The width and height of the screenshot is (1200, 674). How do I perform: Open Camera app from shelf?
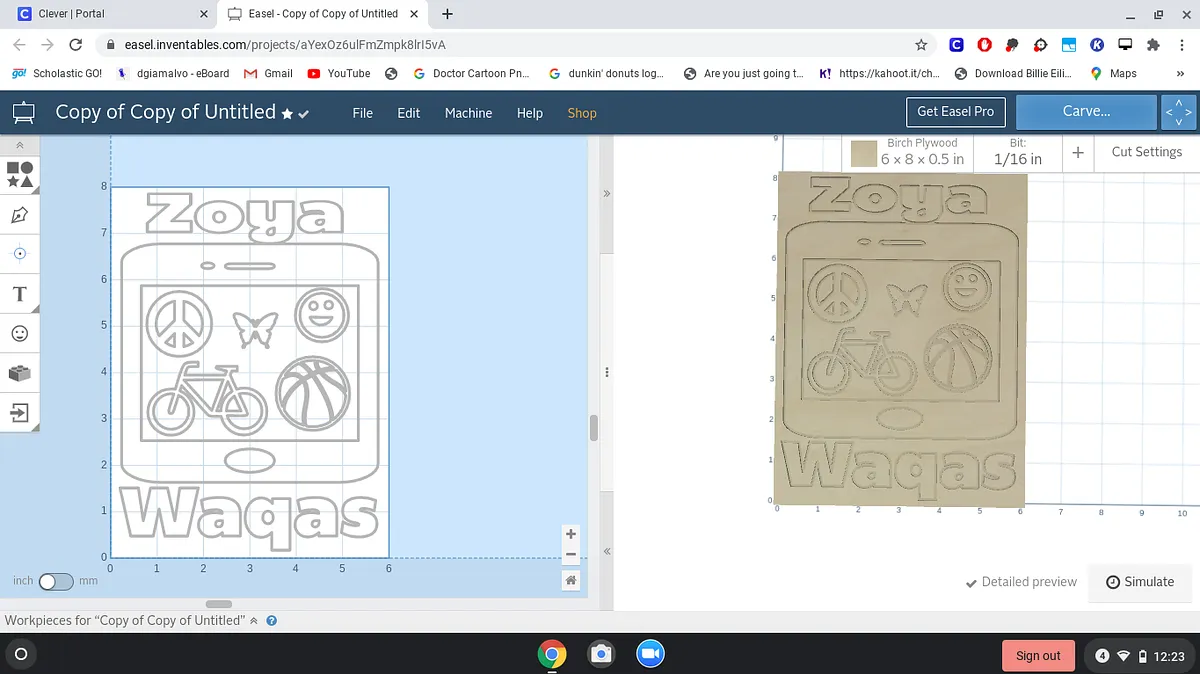pos(601,654)
